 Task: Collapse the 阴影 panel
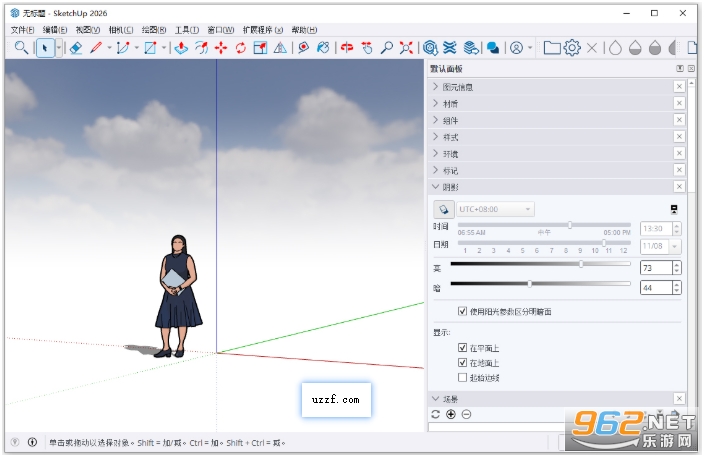pyautogui.click(x=551, y=187)
